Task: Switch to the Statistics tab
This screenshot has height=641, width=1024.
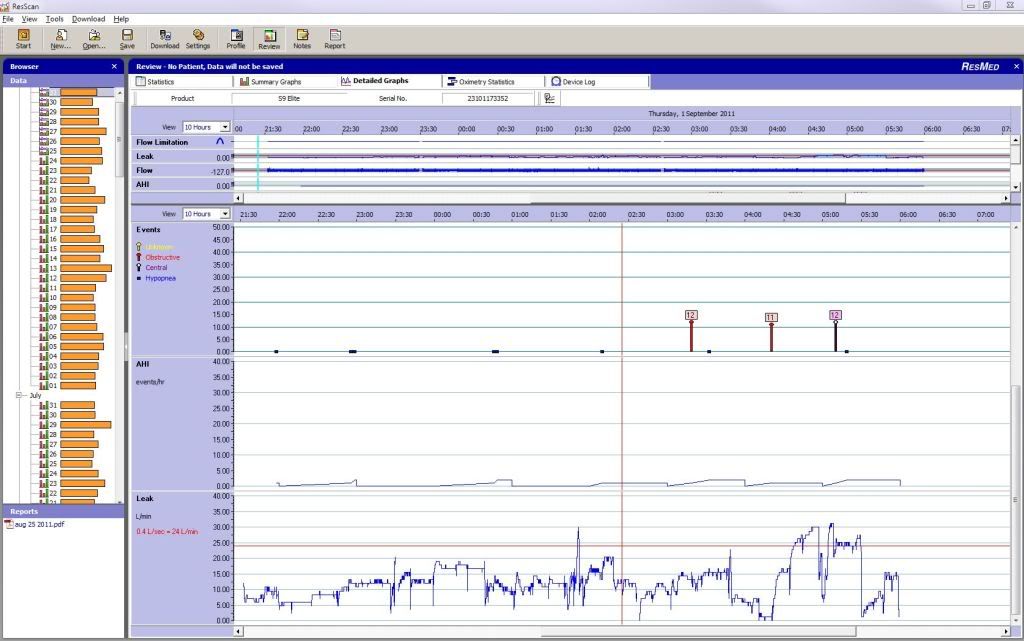Action: coord(183,82)
